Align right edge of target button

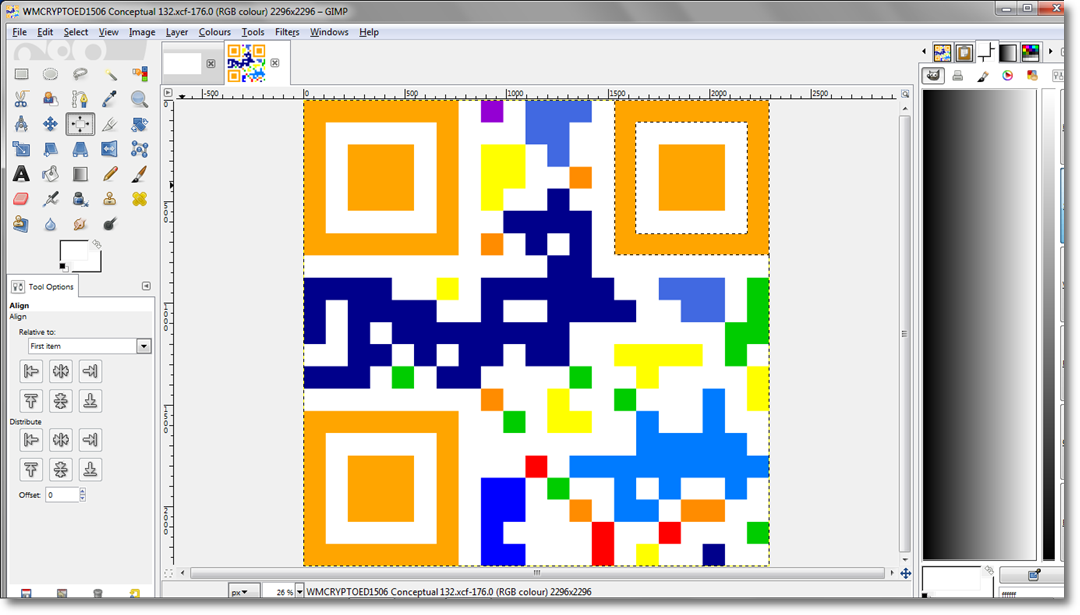point(90,372)
